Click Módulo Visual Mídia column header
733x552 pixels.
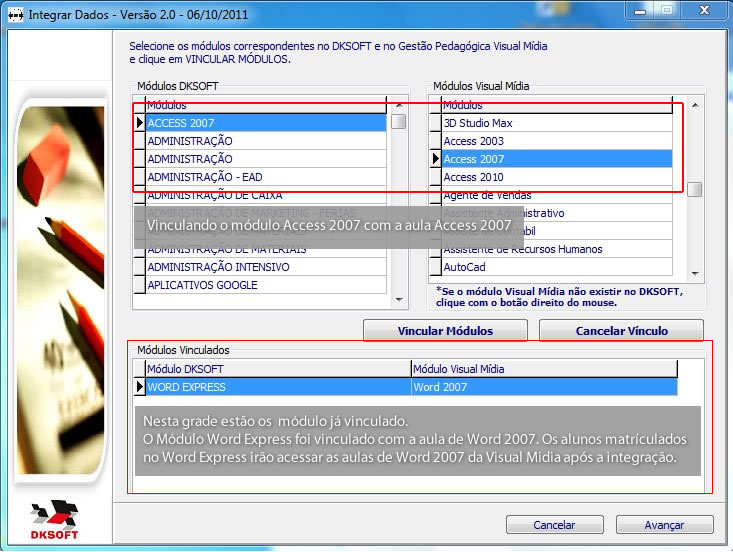pos(544,369)
